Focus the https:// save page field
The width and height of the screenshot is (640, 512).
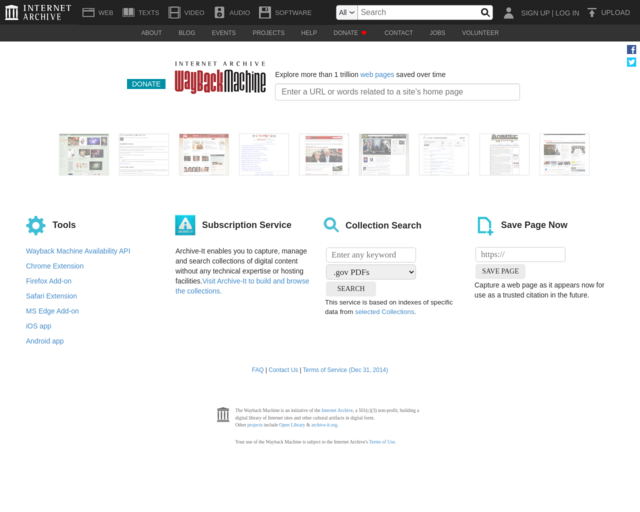point(520,255)
